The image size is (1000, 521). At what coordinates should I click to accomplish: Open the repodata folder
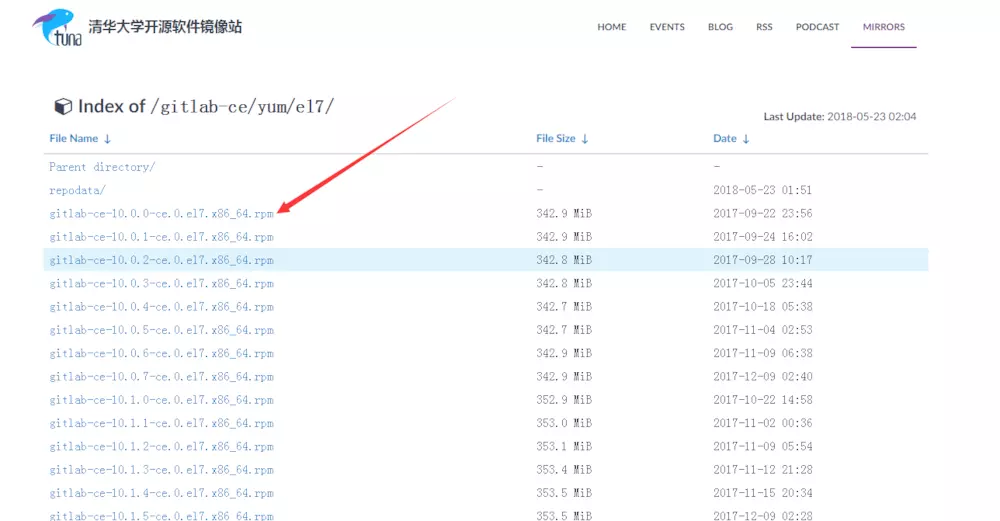coord(77,190)
